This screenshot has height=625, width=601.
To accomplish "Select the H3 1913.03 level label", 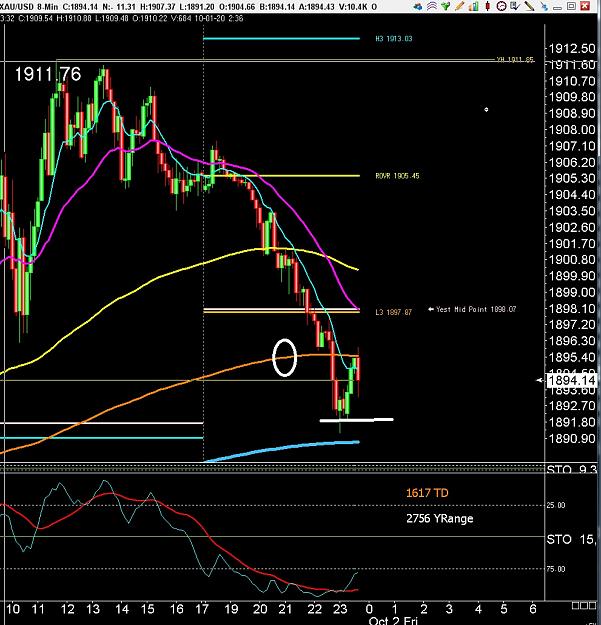I will [x=394, y=39].
